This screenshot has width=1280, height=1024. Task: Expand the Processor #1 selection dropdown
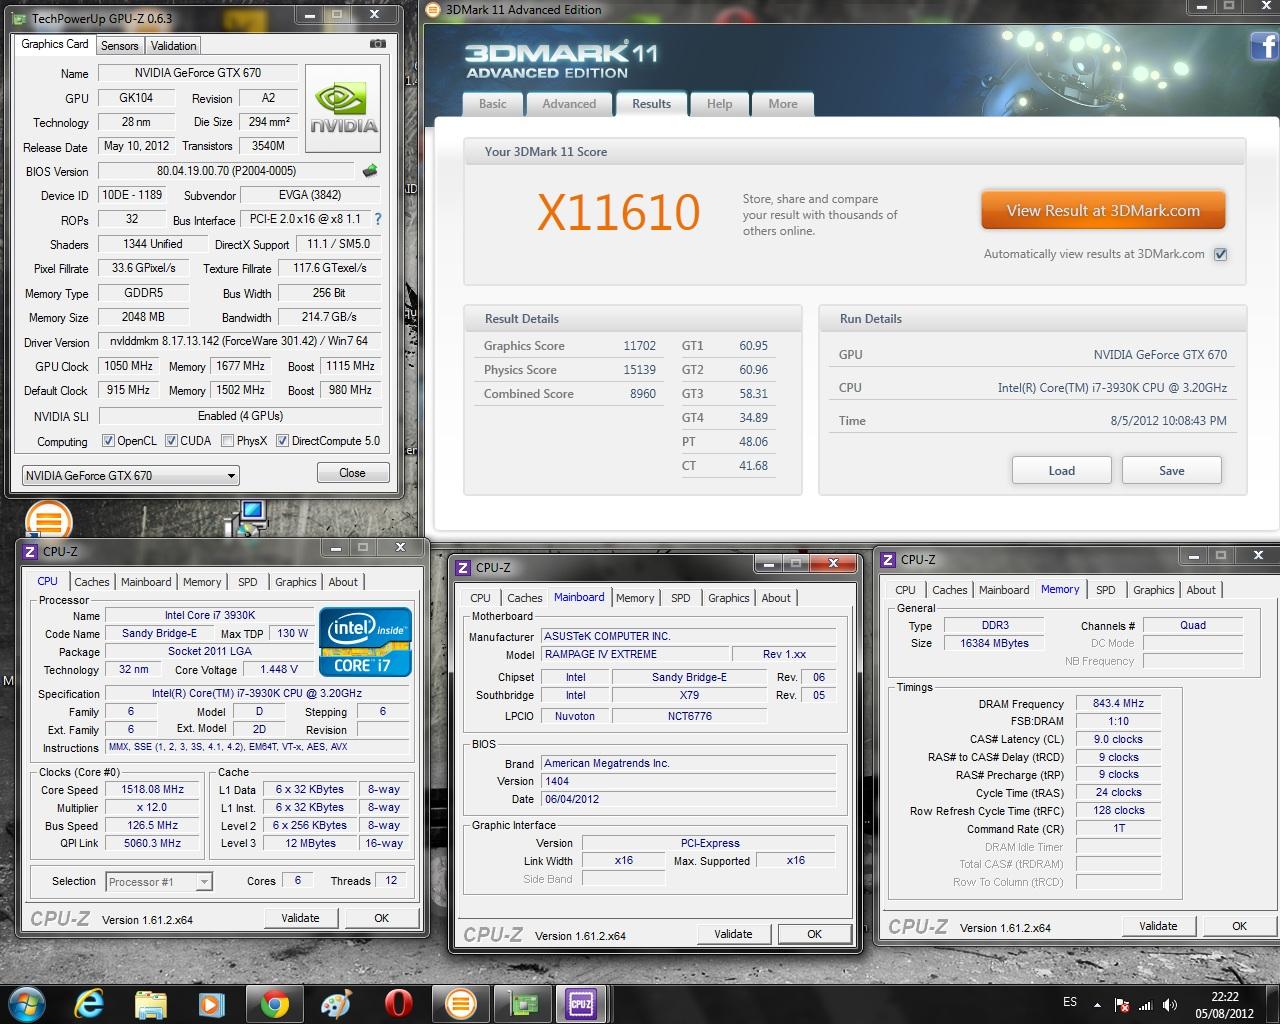click(204, 882)
